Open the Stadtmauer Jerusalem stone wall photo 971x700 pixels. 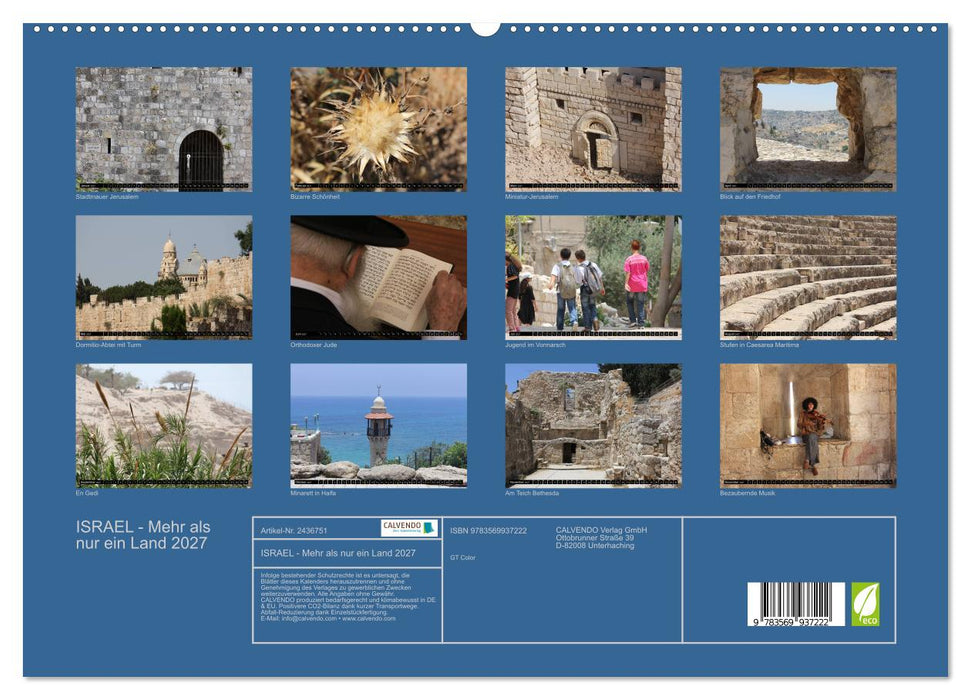click(x=163, y=129)
